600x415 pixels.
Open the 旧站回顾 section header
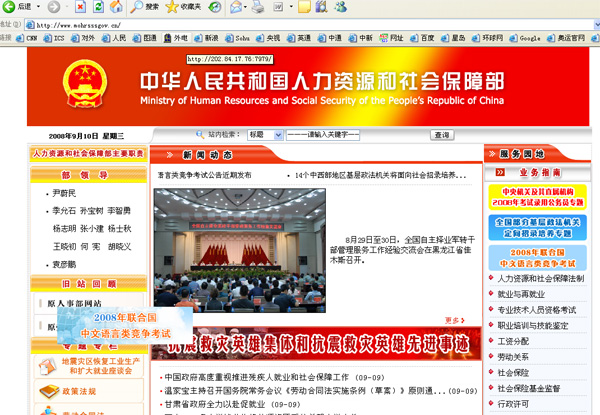88,284
